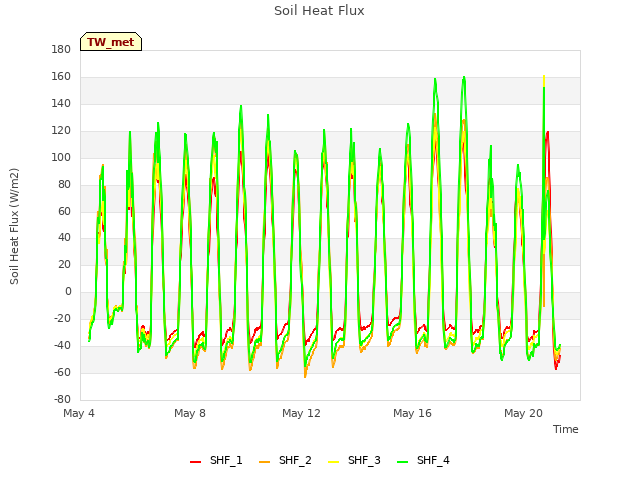Click the Soil Heat Flux chart title
640x480 pixels.
[x=319, y=11]
